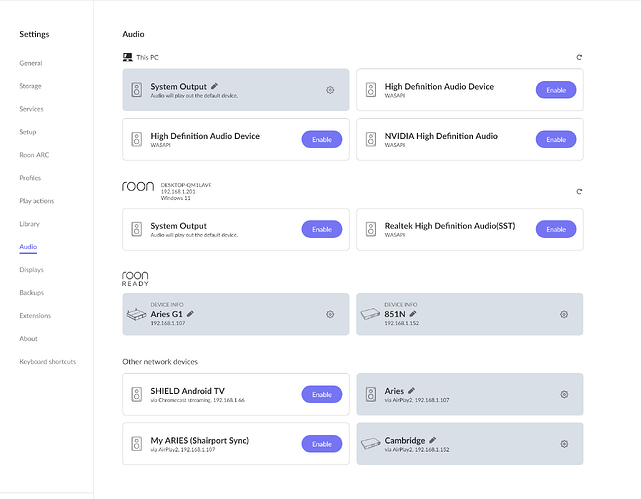
Task: Enable Realtek High Definition Audio(SST)
Action: [x=556, y=229]
